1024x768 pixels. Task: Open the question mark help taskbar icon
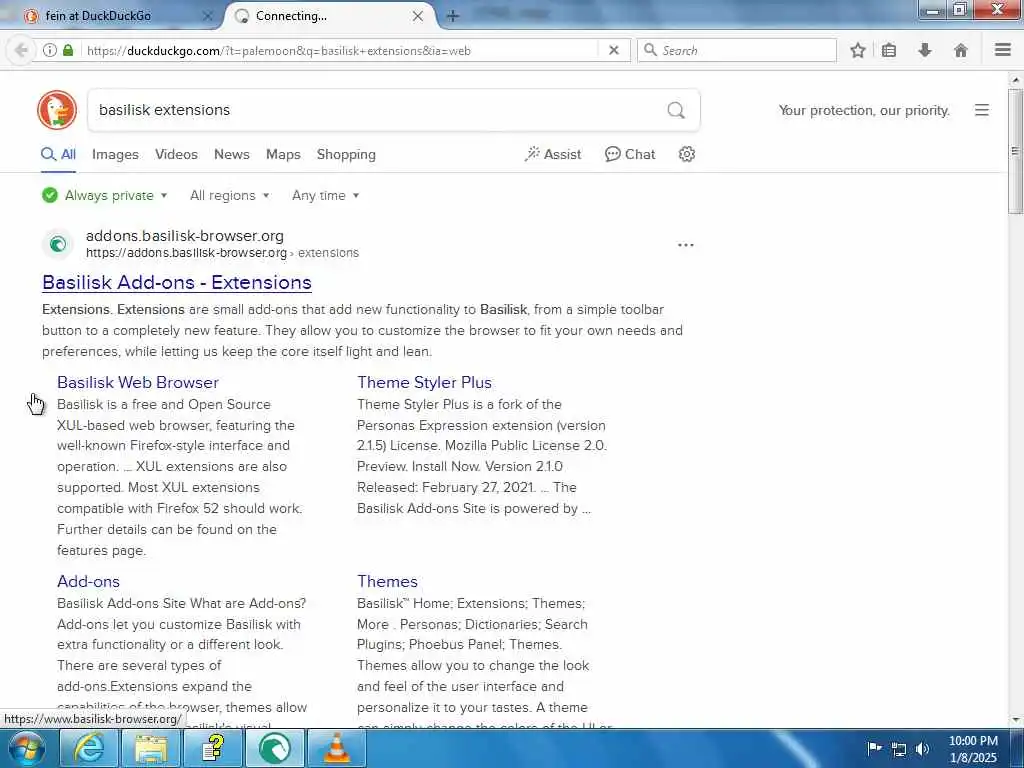point(213,748)
